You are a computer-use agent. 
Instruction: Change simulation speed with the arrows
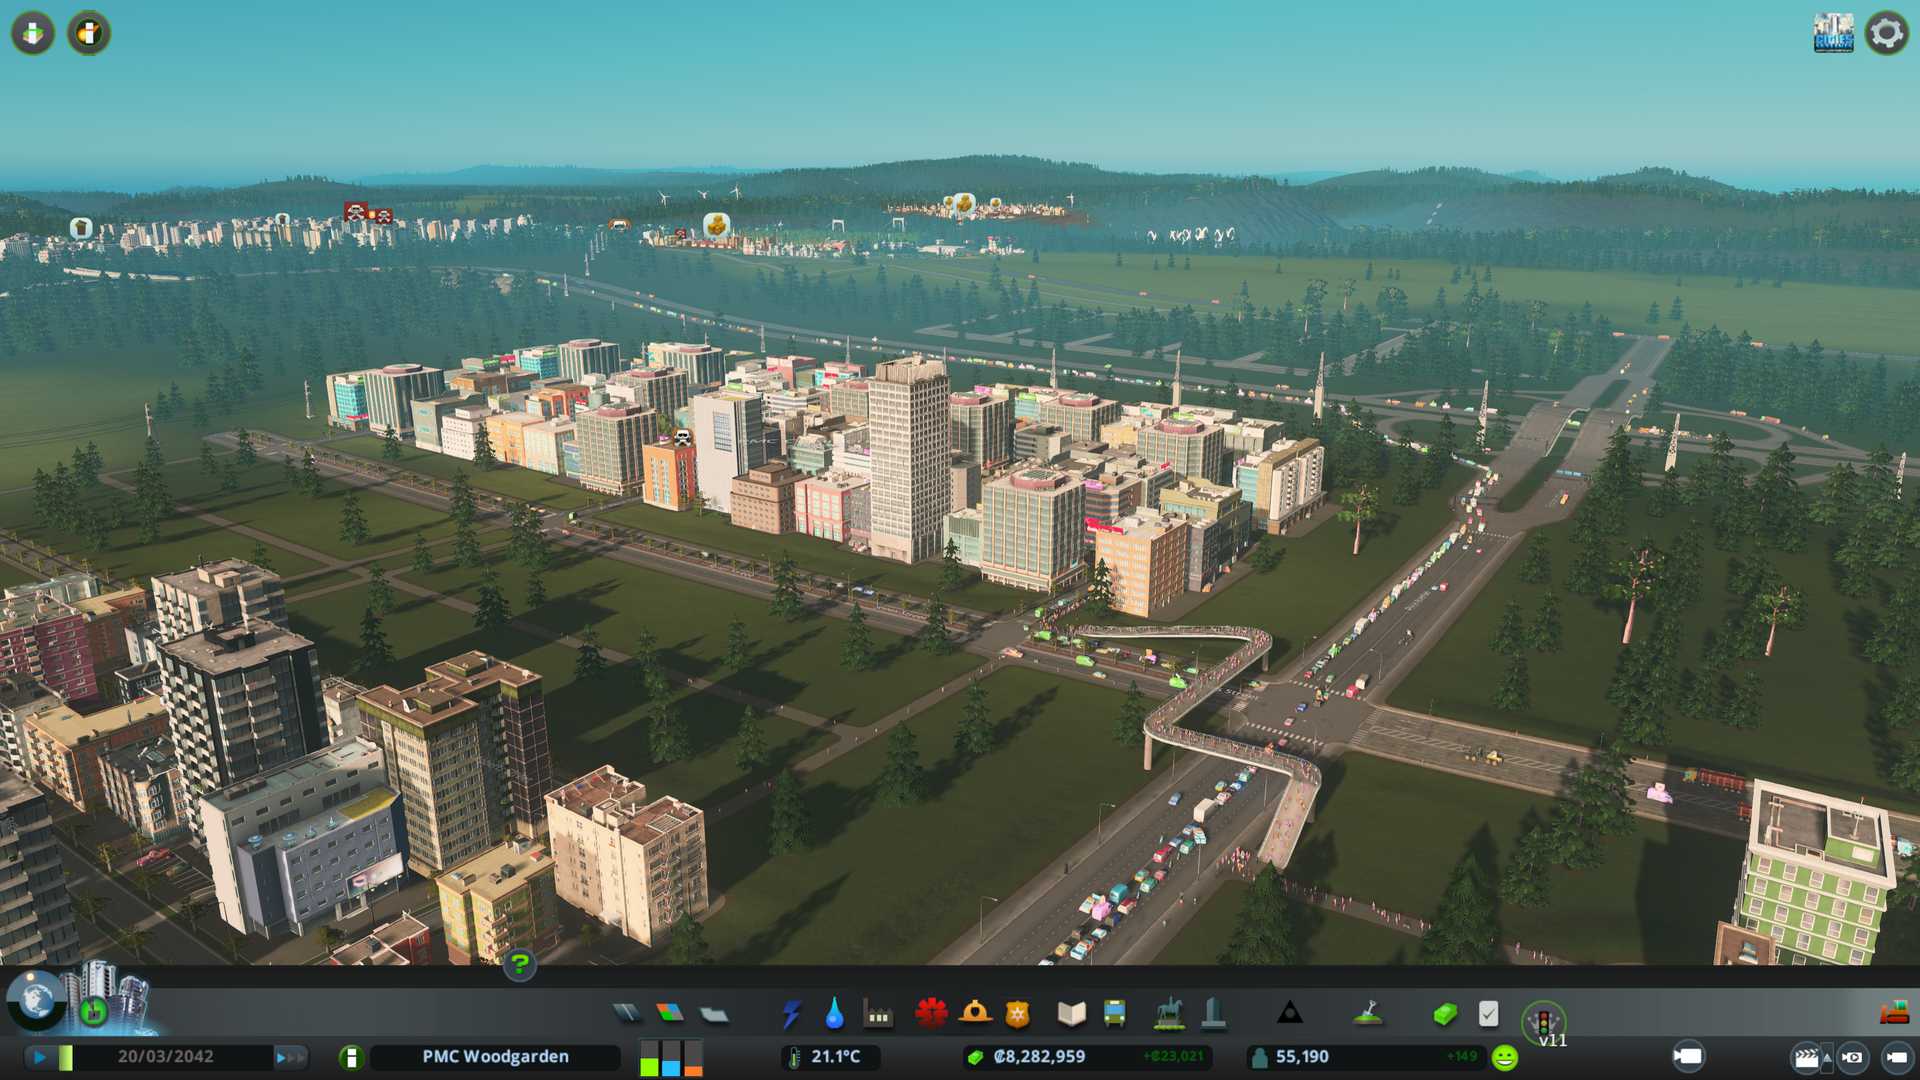click(290, 1057)
